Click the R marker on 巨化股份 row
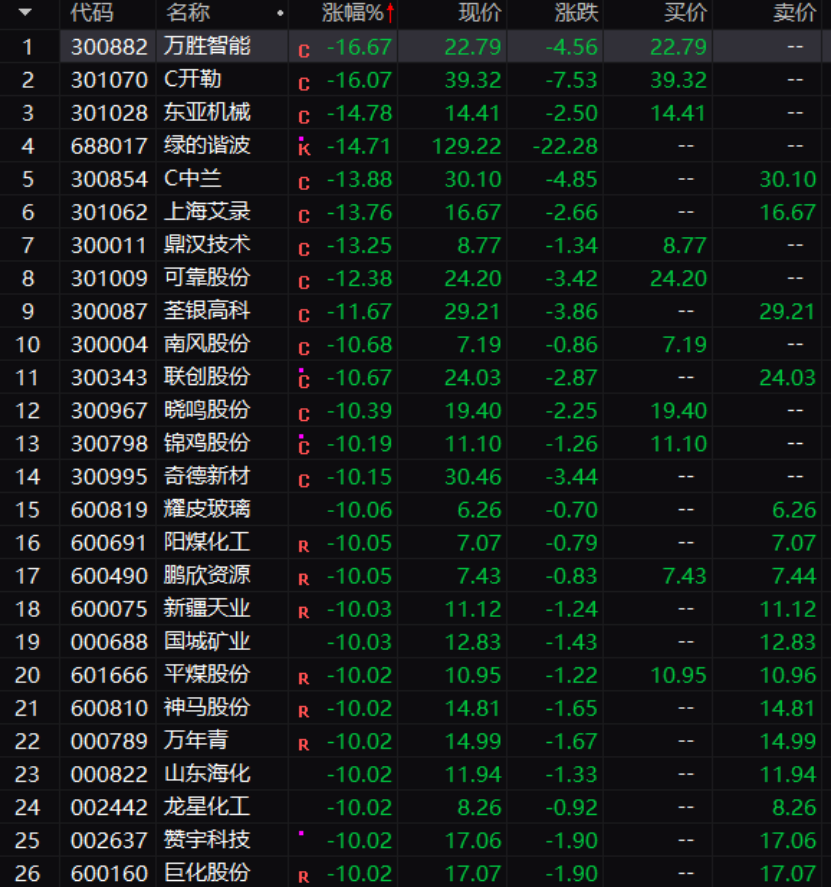 pos(304,877)
